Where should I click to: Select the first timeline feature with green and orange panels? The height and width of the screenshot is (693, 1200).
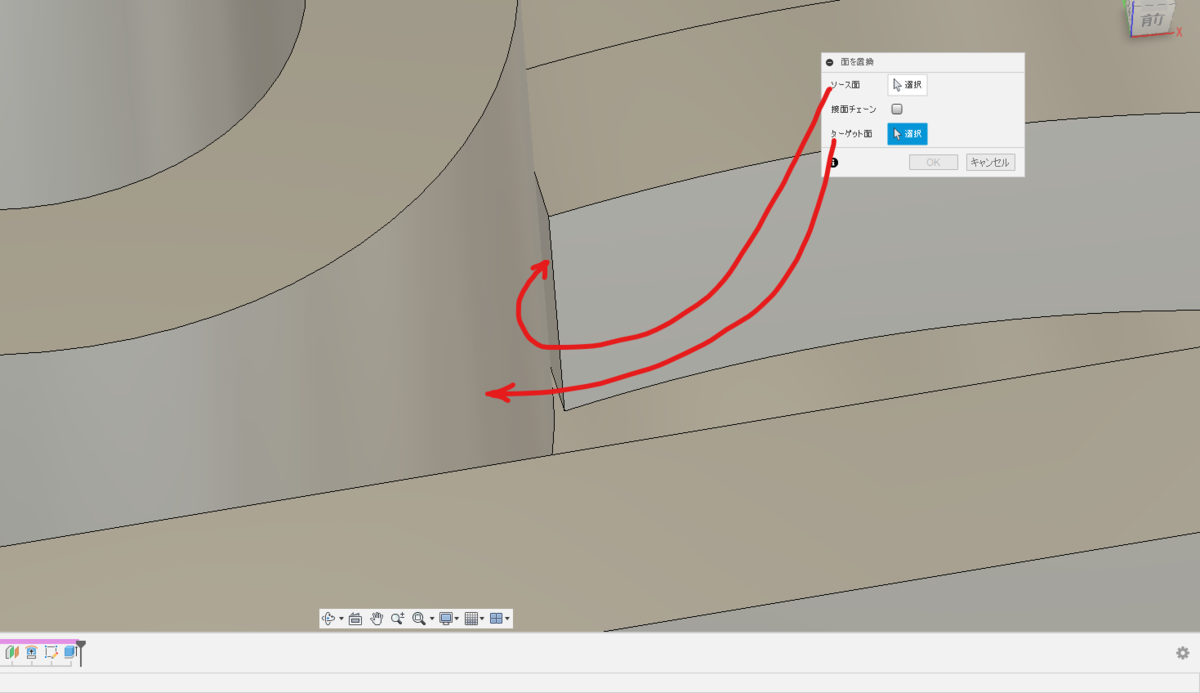pos(12,652)
